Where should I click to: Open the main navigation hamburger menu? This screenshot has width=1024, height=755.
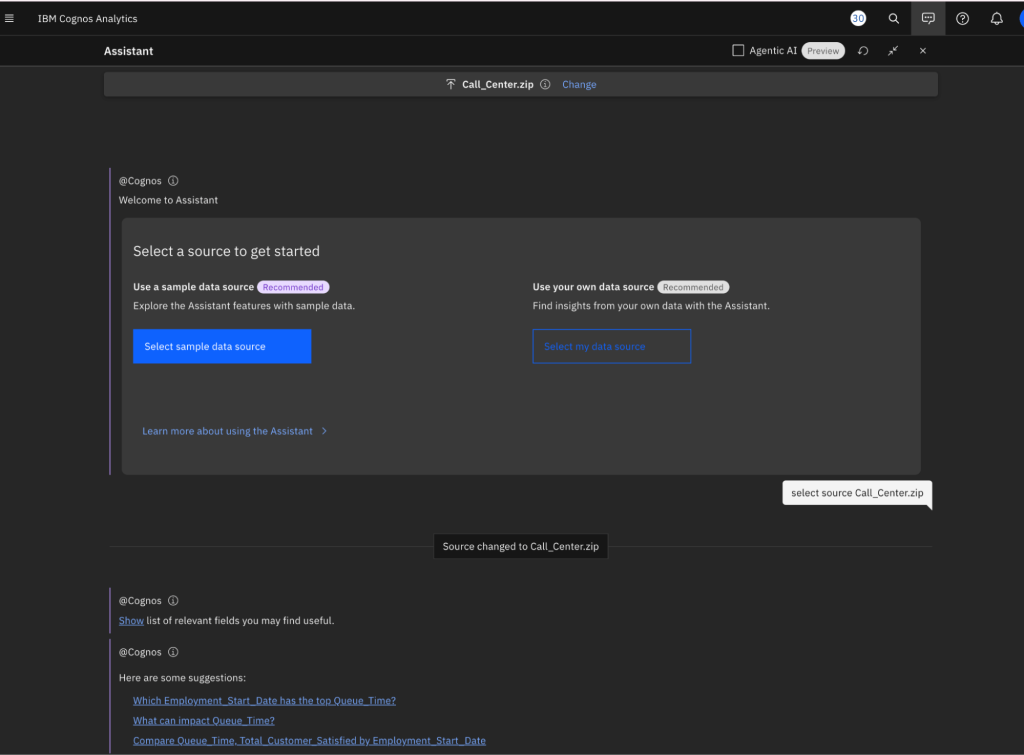click(x=11, y=18)
